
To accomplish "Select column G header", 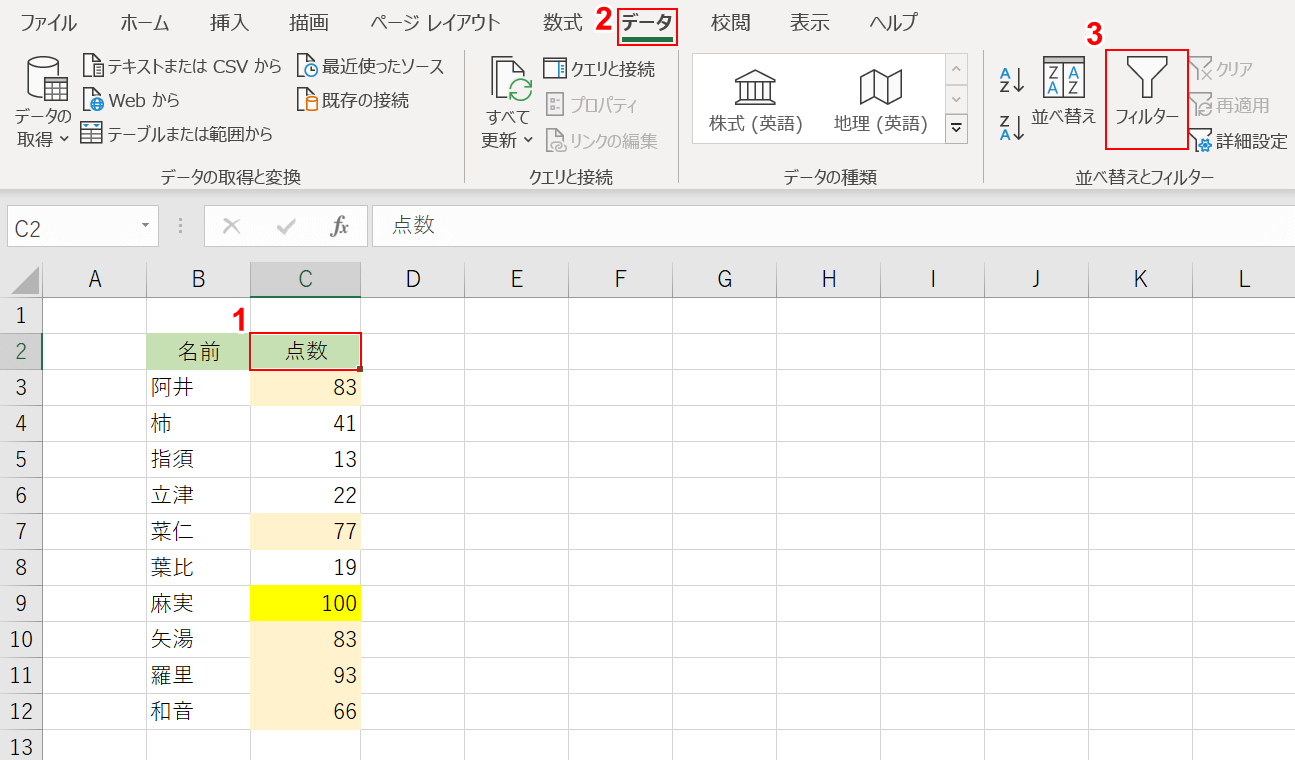I will (725, 280).
